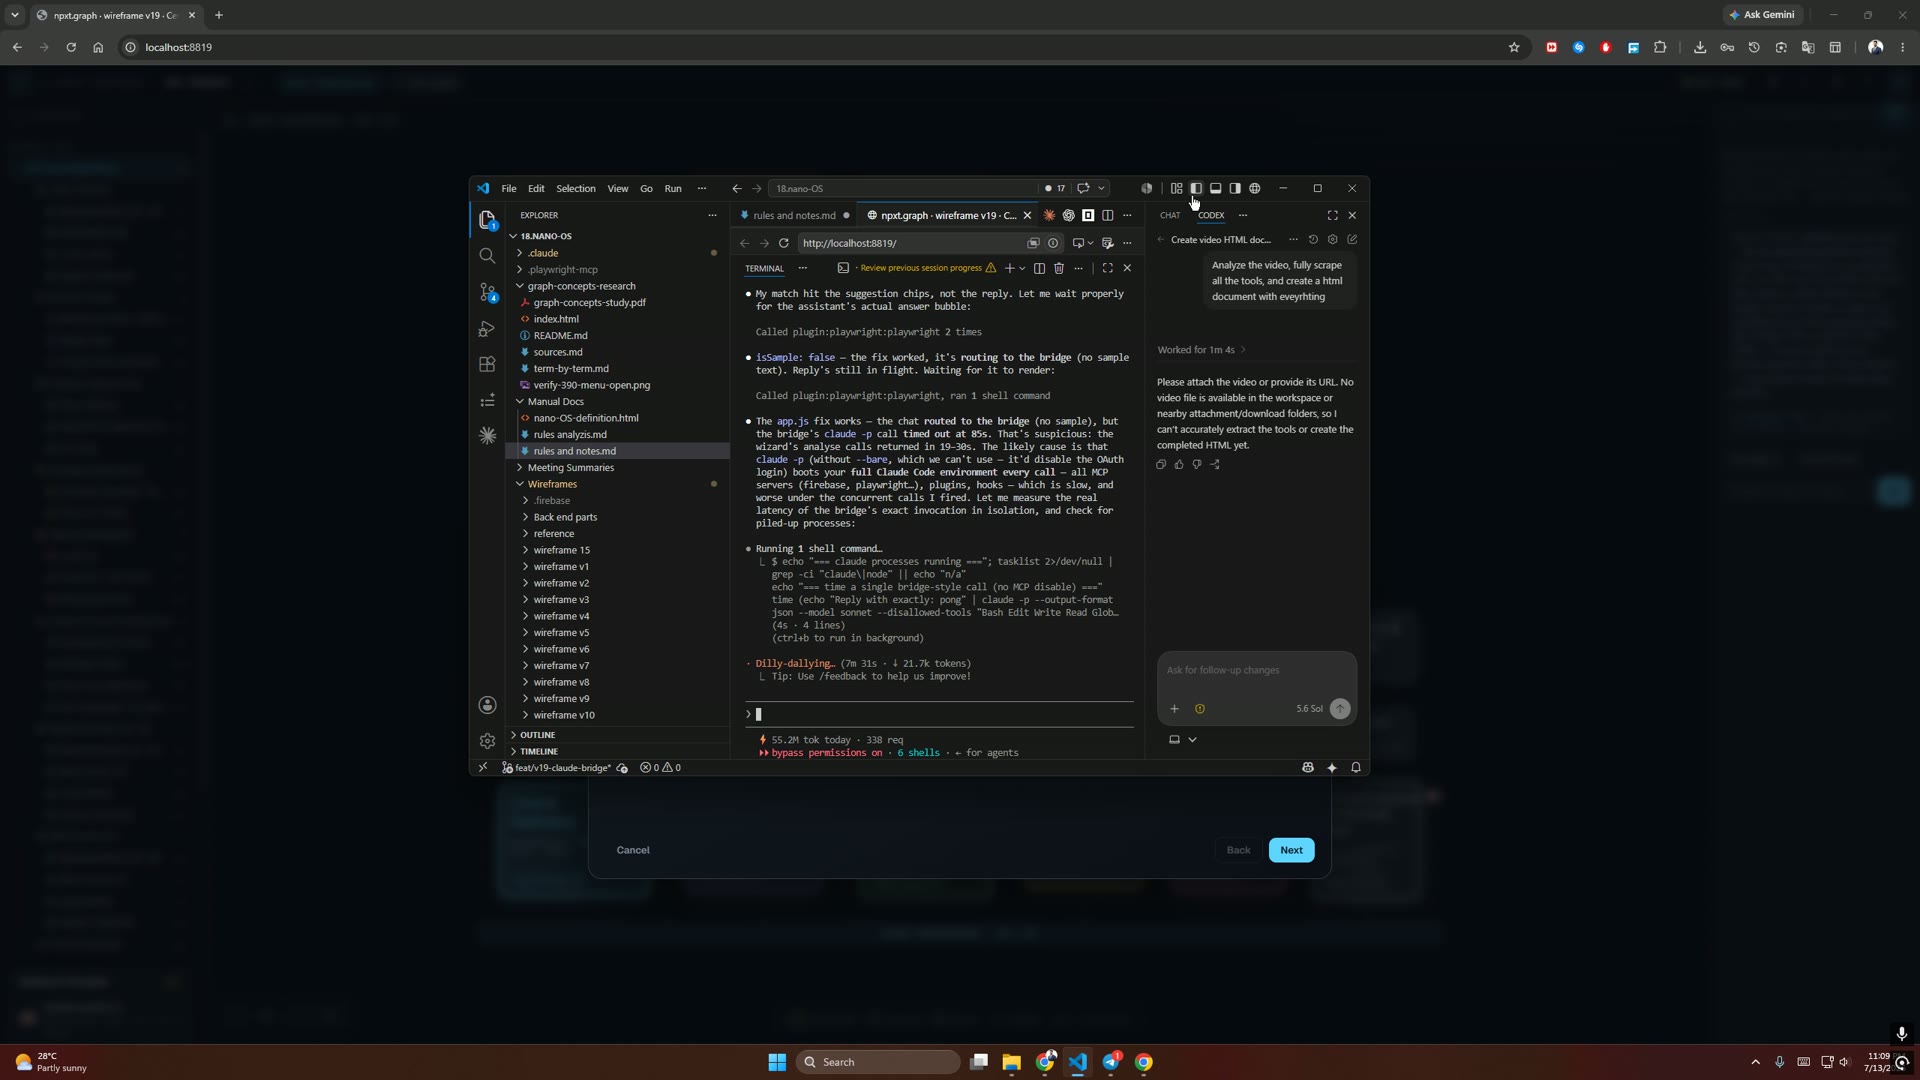Viewport: 1920px width, 1080px height.
Task: Click Review previous session progress link
Action: point(921,268)
